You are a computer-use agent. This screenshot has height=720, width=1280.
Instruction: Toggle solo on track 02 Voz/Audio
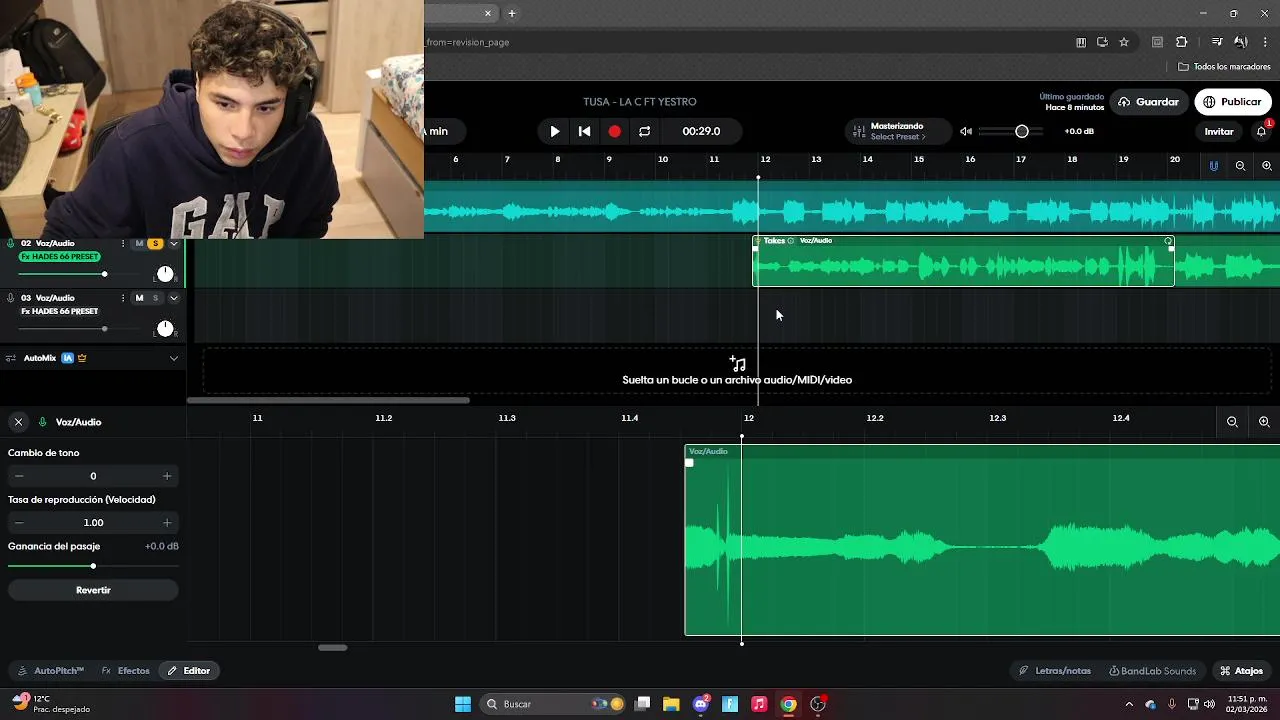click(x=155, y=244)
